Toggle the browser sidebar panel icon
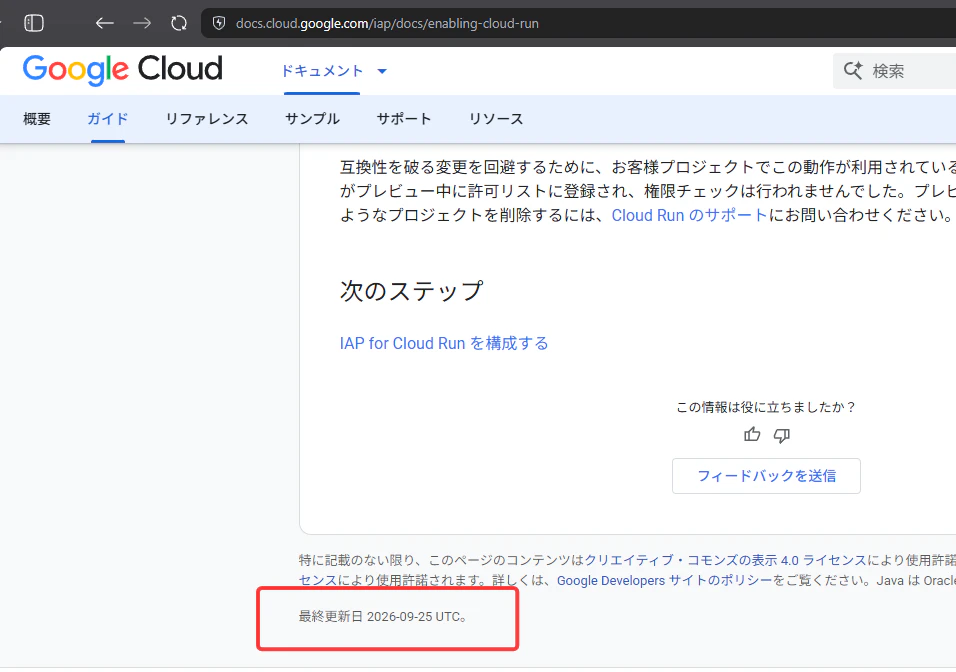Screen dimensions: 956x672 click(34, 23)
